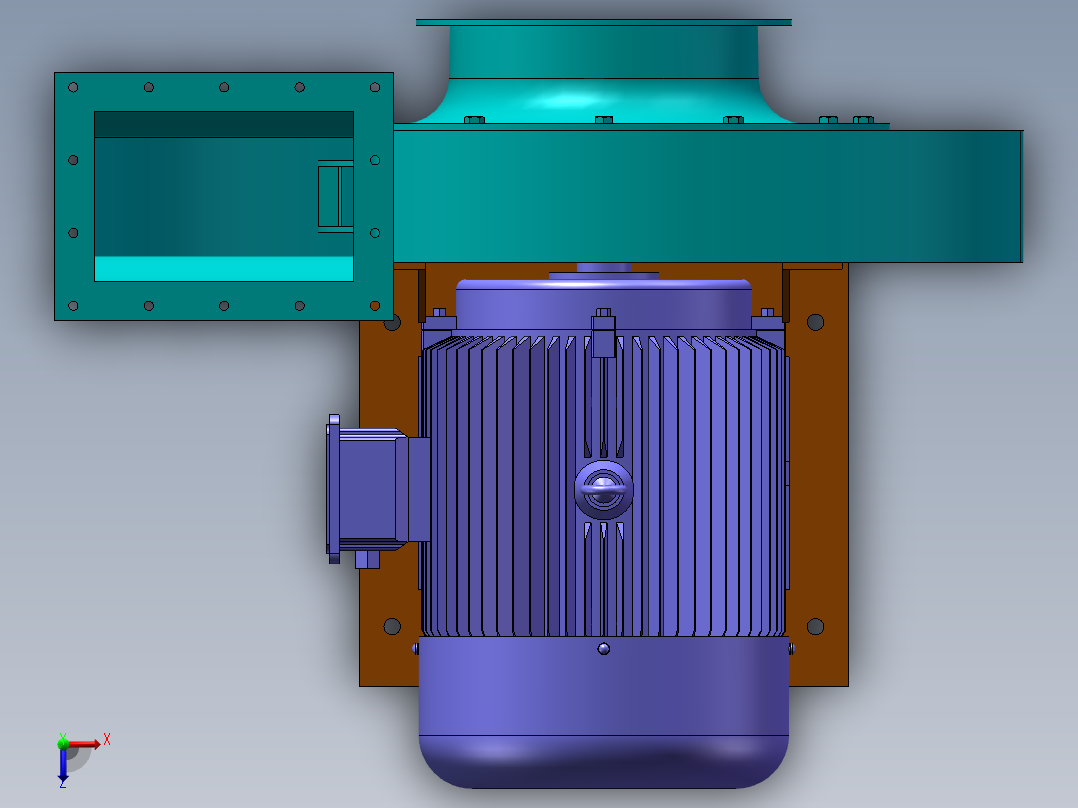Select the top-left corner hole of the outlet flange

74,87
